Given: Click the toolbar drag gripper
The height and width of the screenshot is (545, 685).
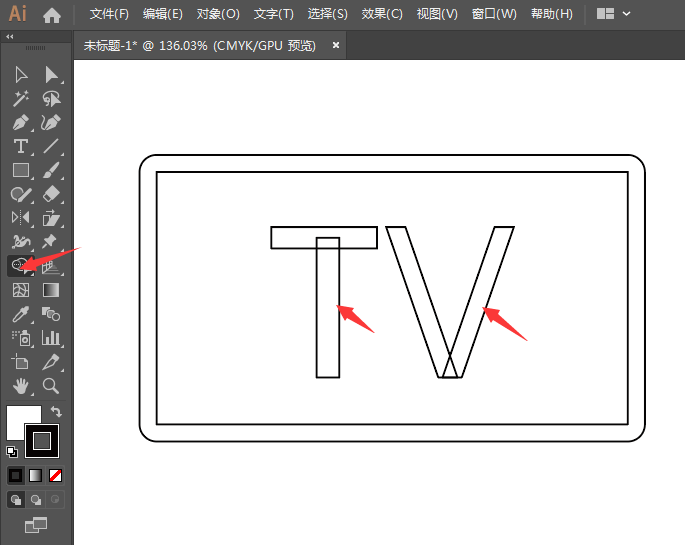Looking at the screenshot, I should click(35, 48).
